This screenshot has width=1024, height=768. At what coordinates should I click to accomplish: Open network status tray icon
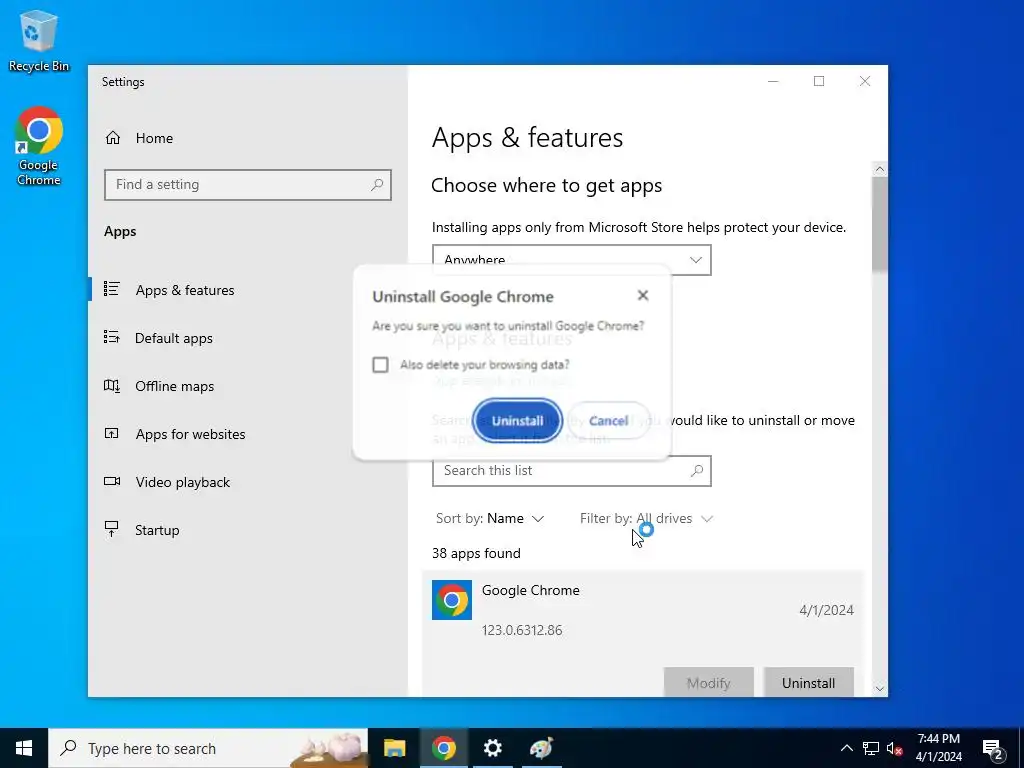click(x=871, y=748)
